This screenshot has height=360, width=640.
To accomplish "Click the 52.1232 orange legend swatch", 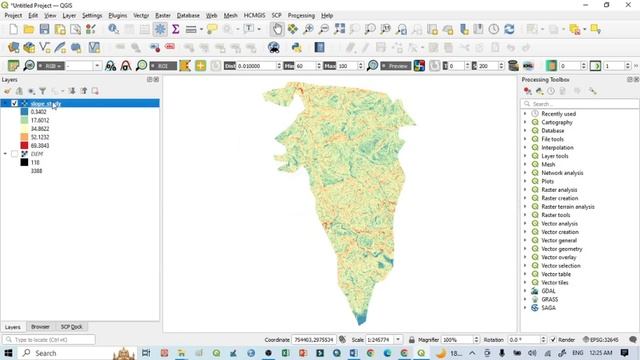I will pos(24,137).
